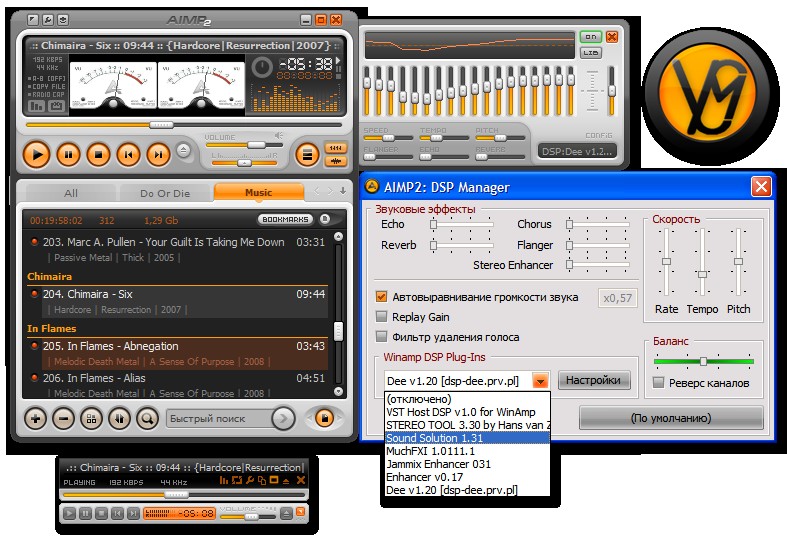Viewport: 787px width, 539px height.
Task: Open search with the magnifier button
Action: pyautogui.click(x=147, y=418)
